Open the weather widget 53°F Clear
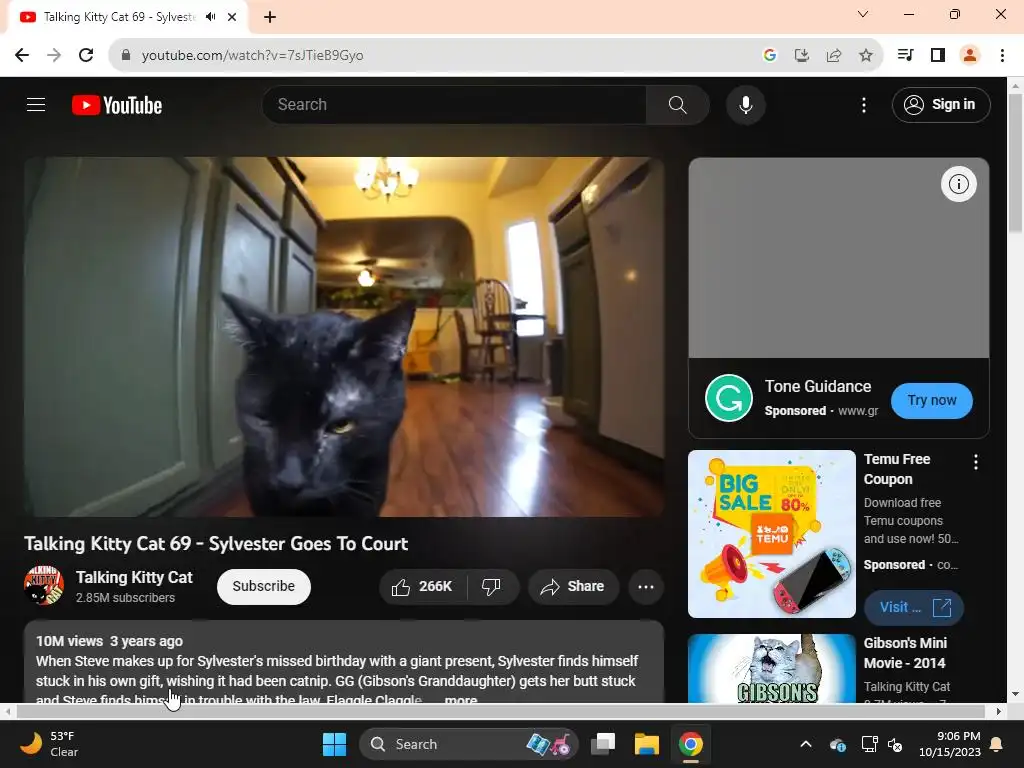The width and height of the screenshot is (1024, 768). point(48,744)
